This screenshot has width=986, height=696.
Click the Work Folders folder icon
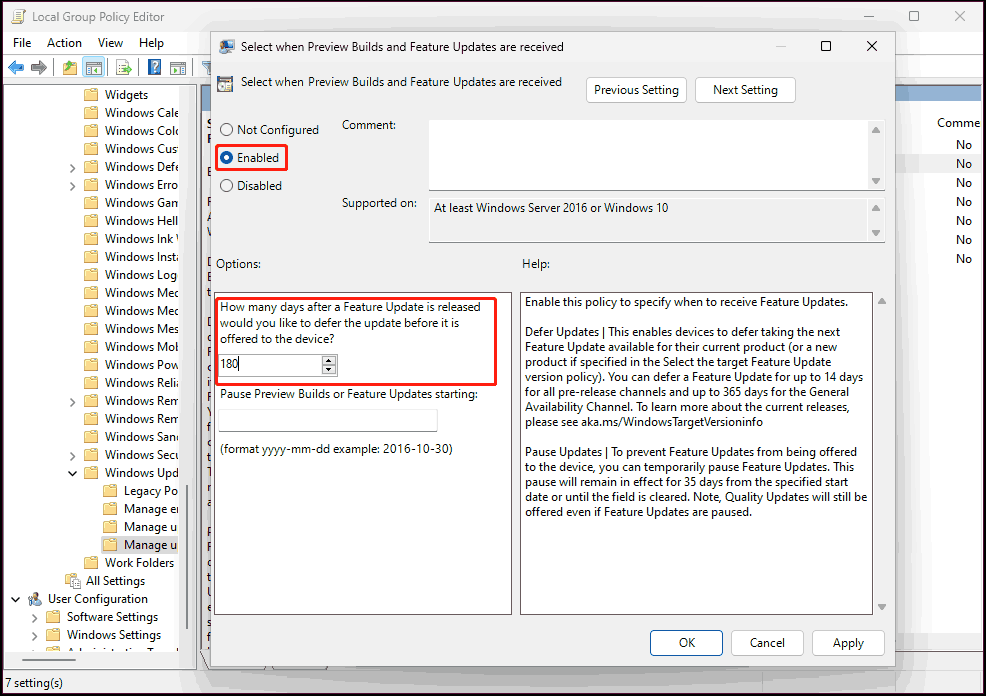click(91, 563)
